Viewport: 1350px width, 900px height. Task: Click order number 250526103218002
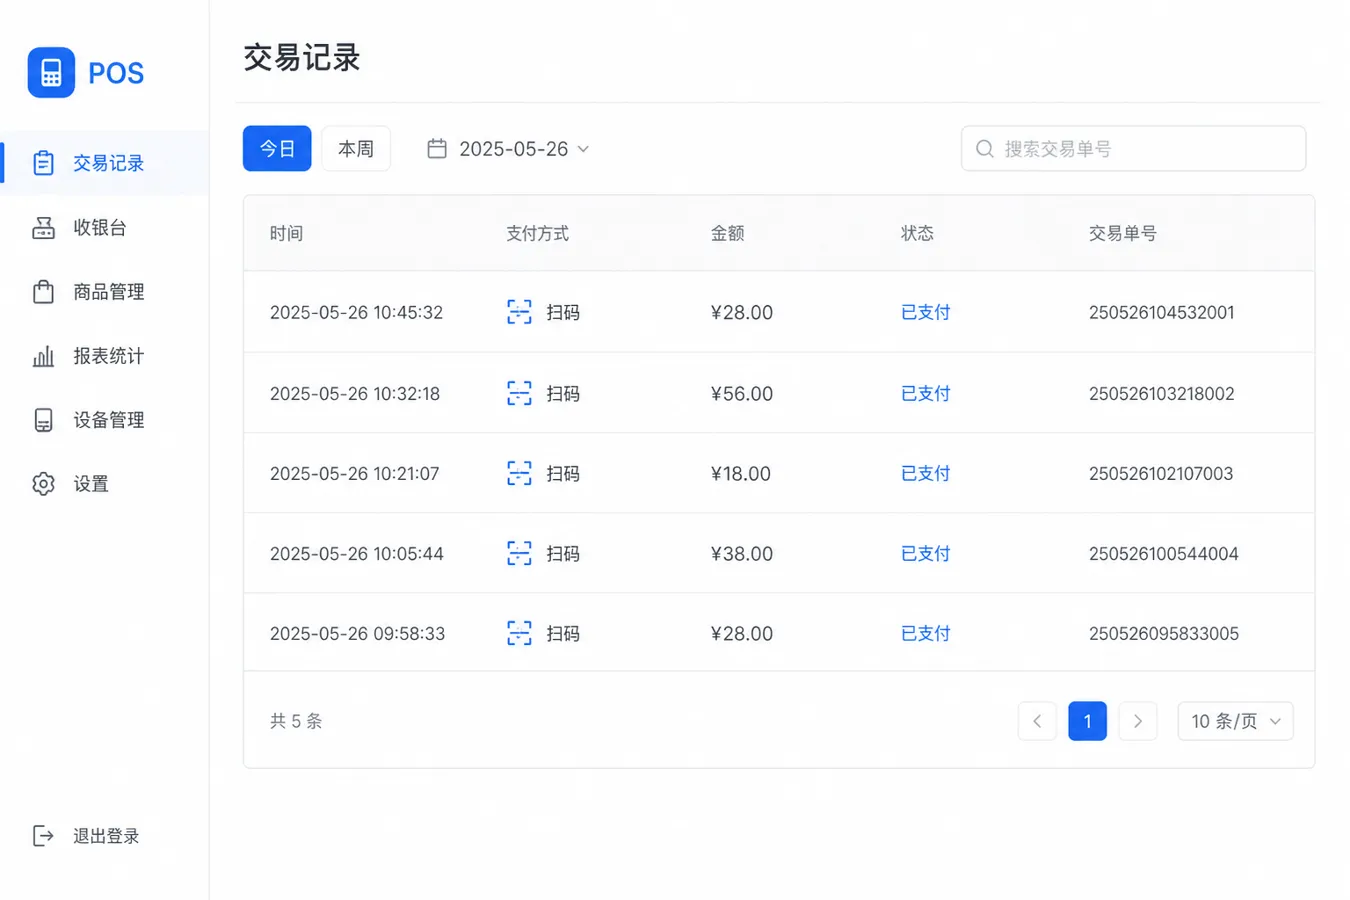1161,393
